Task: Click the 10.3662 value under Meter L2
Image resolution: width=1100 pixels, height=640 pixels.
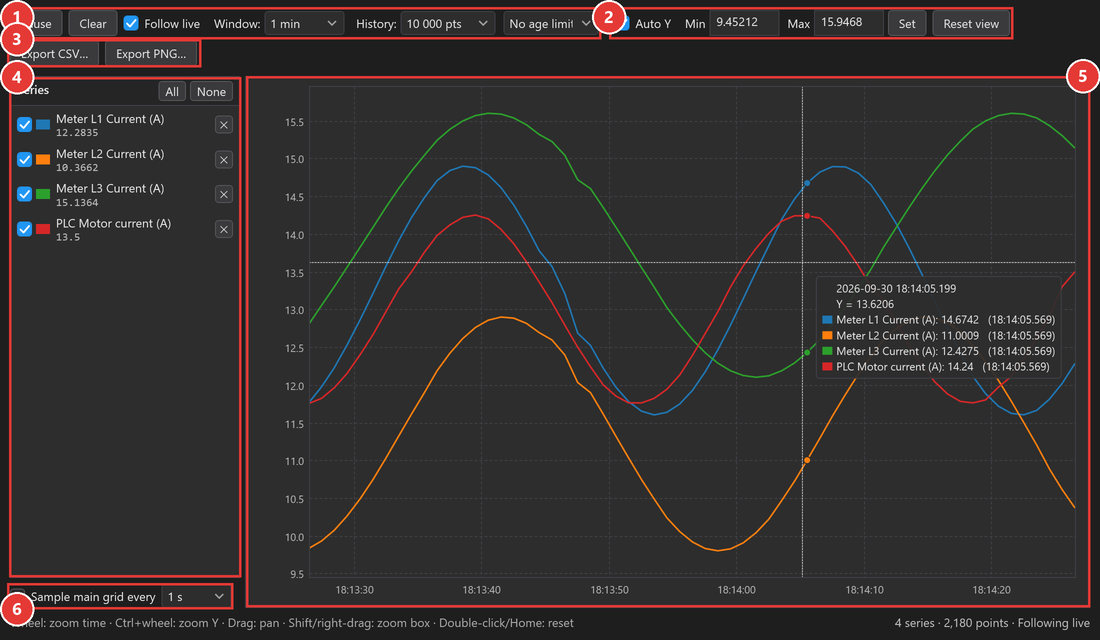Action: (77, 168)
